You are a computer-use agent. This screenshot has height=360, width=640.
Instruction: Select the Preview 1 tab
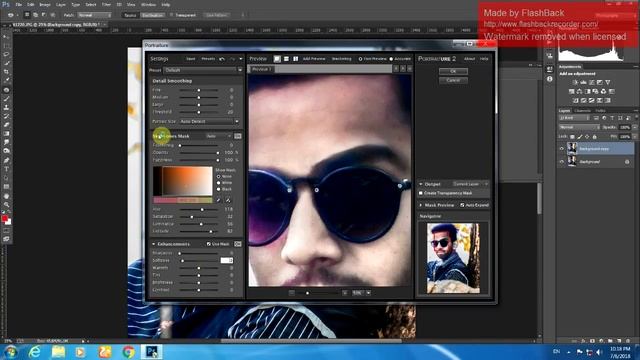coord(261,69)
